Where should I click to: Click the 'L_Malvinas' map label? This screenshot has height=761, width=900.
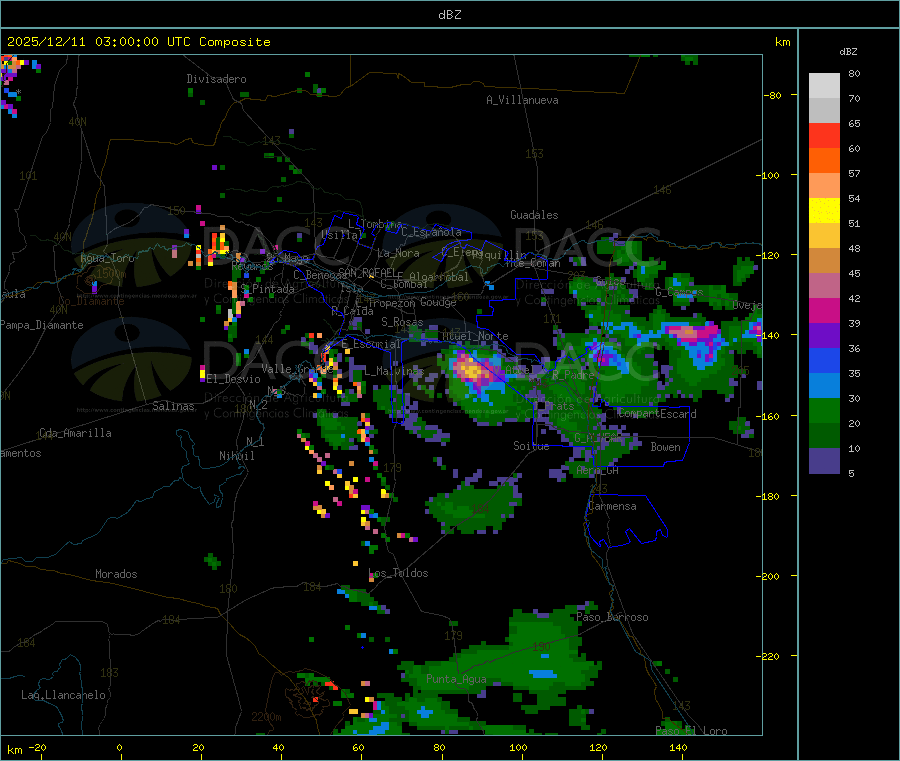(394, 371)
